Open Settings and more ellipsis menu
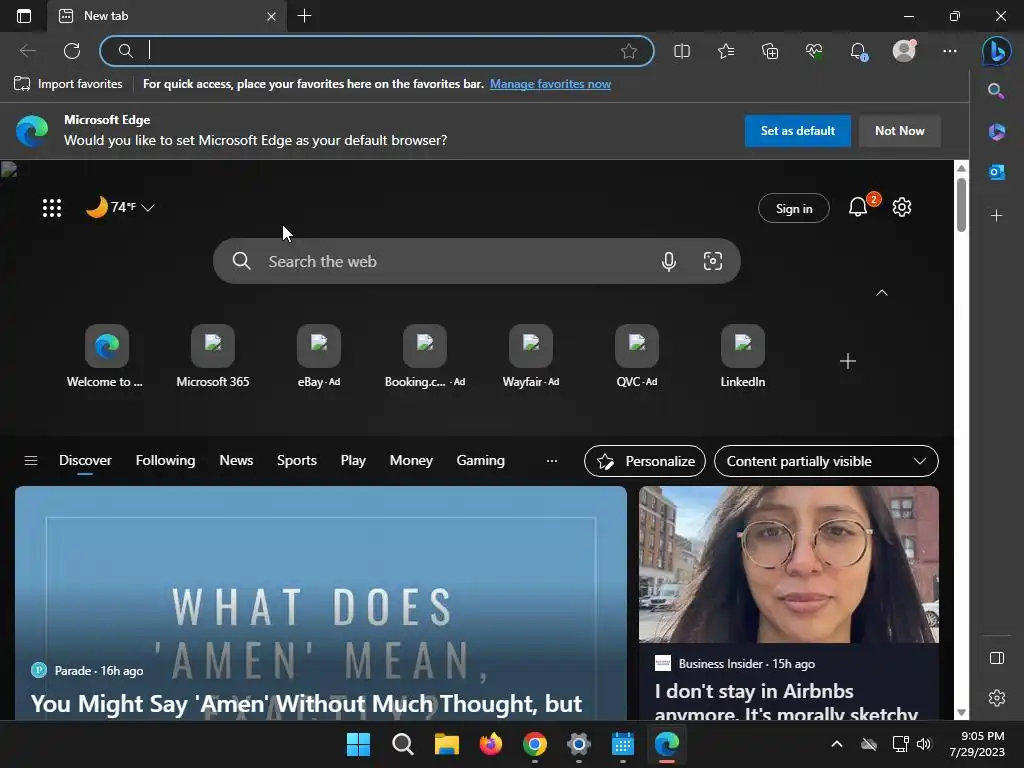 [x=950, y=51]
